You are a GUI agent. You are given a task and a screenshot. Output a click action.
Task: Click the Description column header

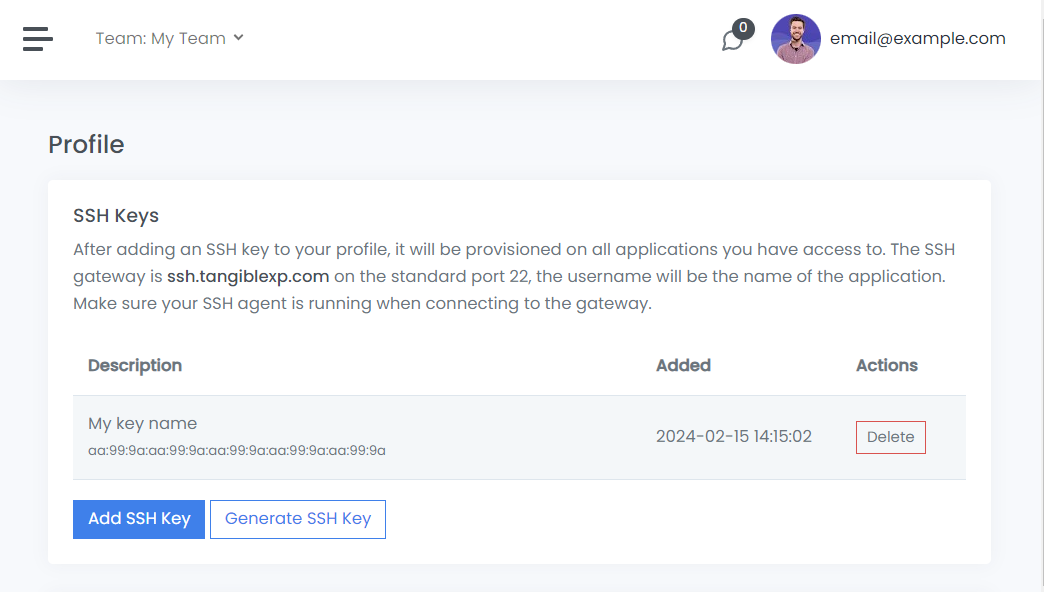pos(135,365)
